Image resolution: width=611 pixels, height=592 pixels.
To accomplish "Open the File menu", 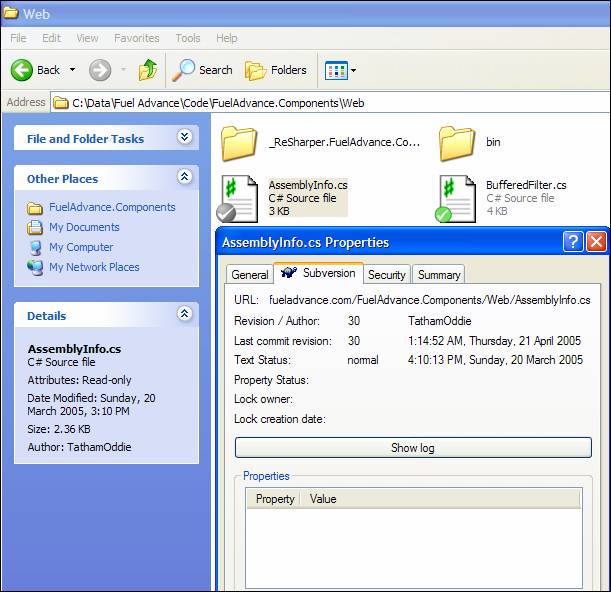I will (x=18, y=38).
